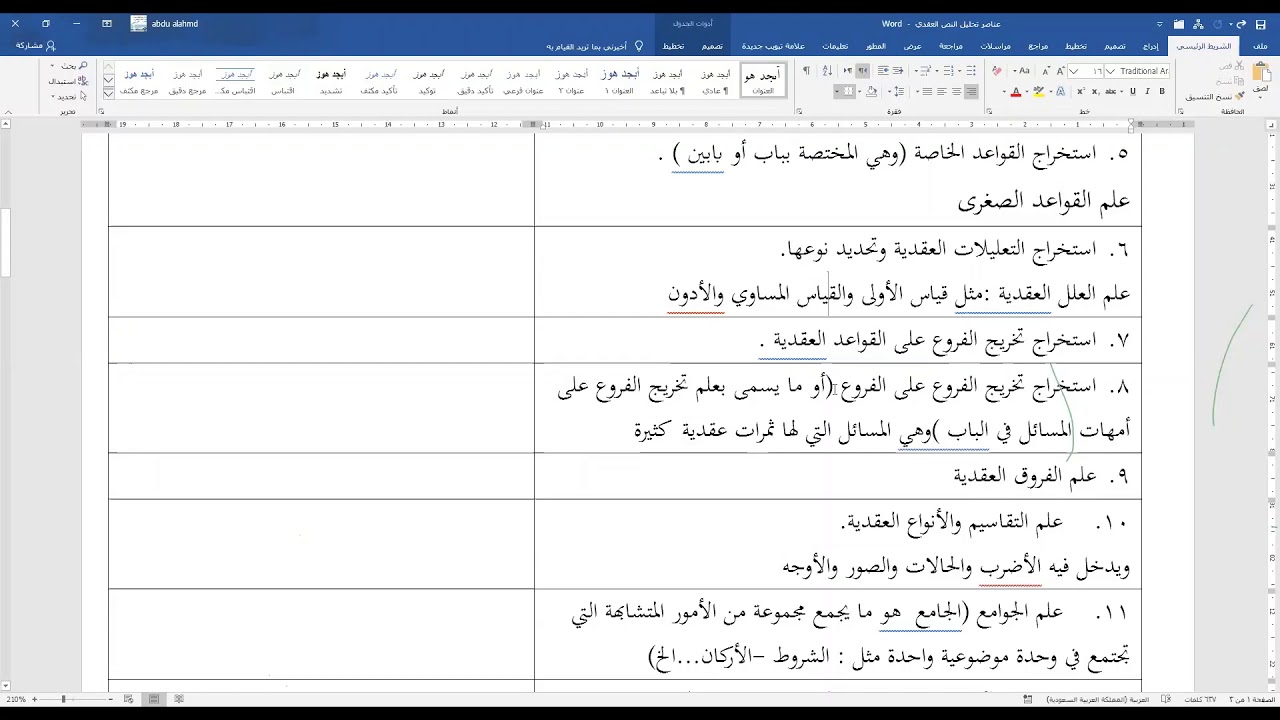Click Format Painter (نسخ التنسيق)
Screen dimensions: 1280x720
[x=1214, y=97]
